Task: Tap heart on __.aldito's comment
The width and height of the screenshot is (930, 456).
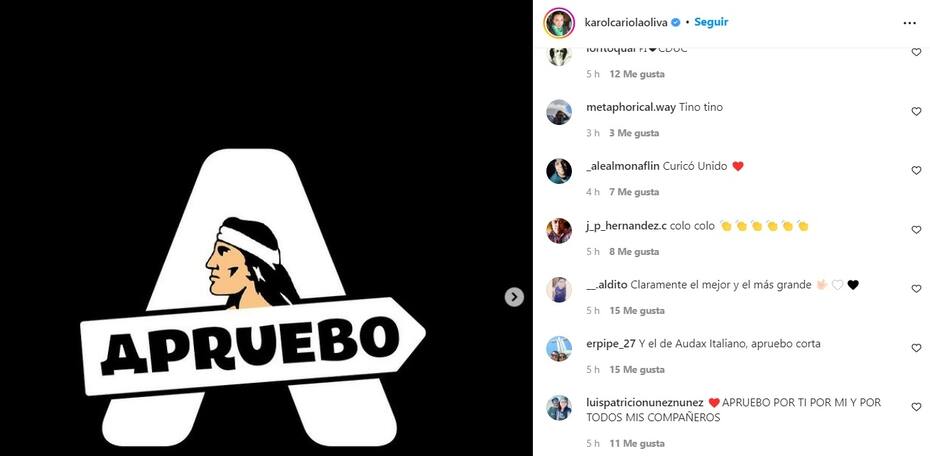Action: 916,289
